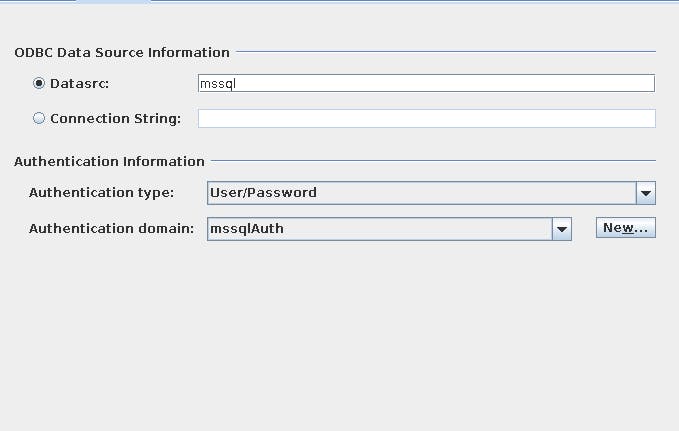
Task: Click the Connection String label text
Action: click(115, 118)
